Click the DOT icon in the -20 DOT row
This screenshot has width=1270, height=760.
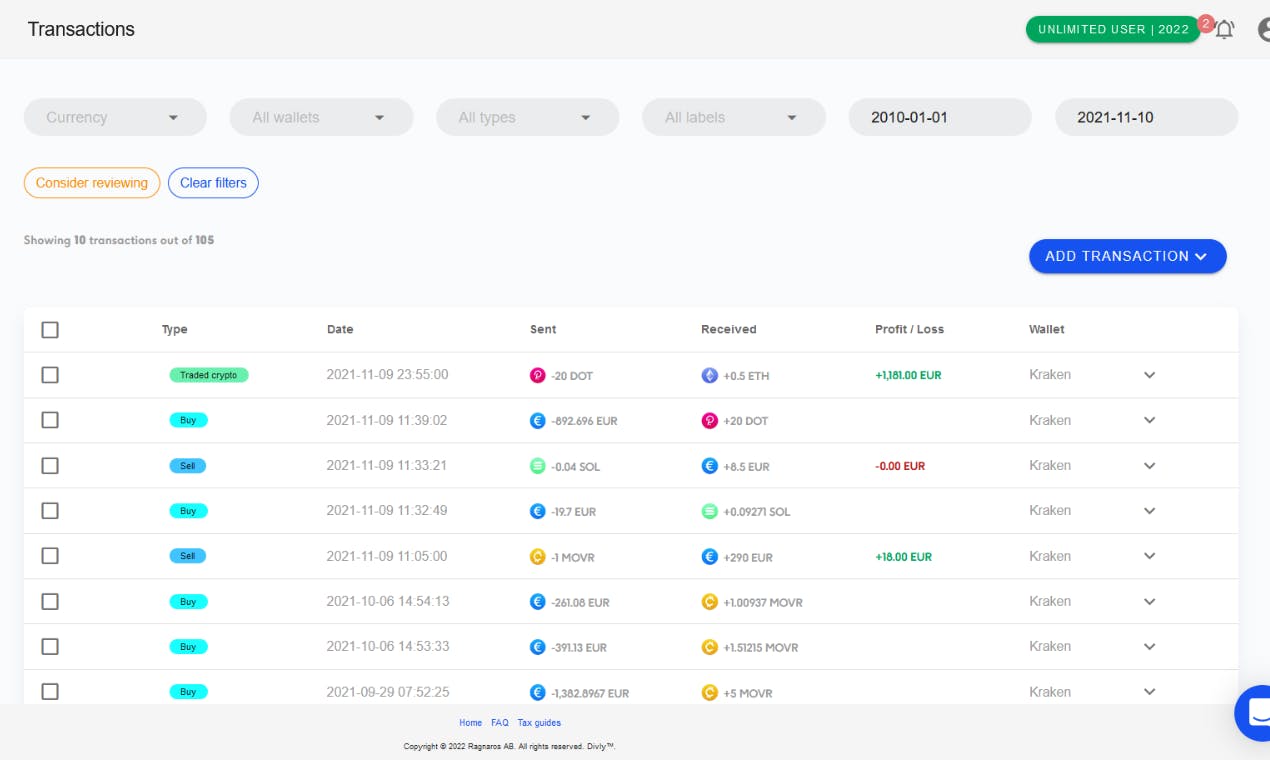click(x=538, y=376)
